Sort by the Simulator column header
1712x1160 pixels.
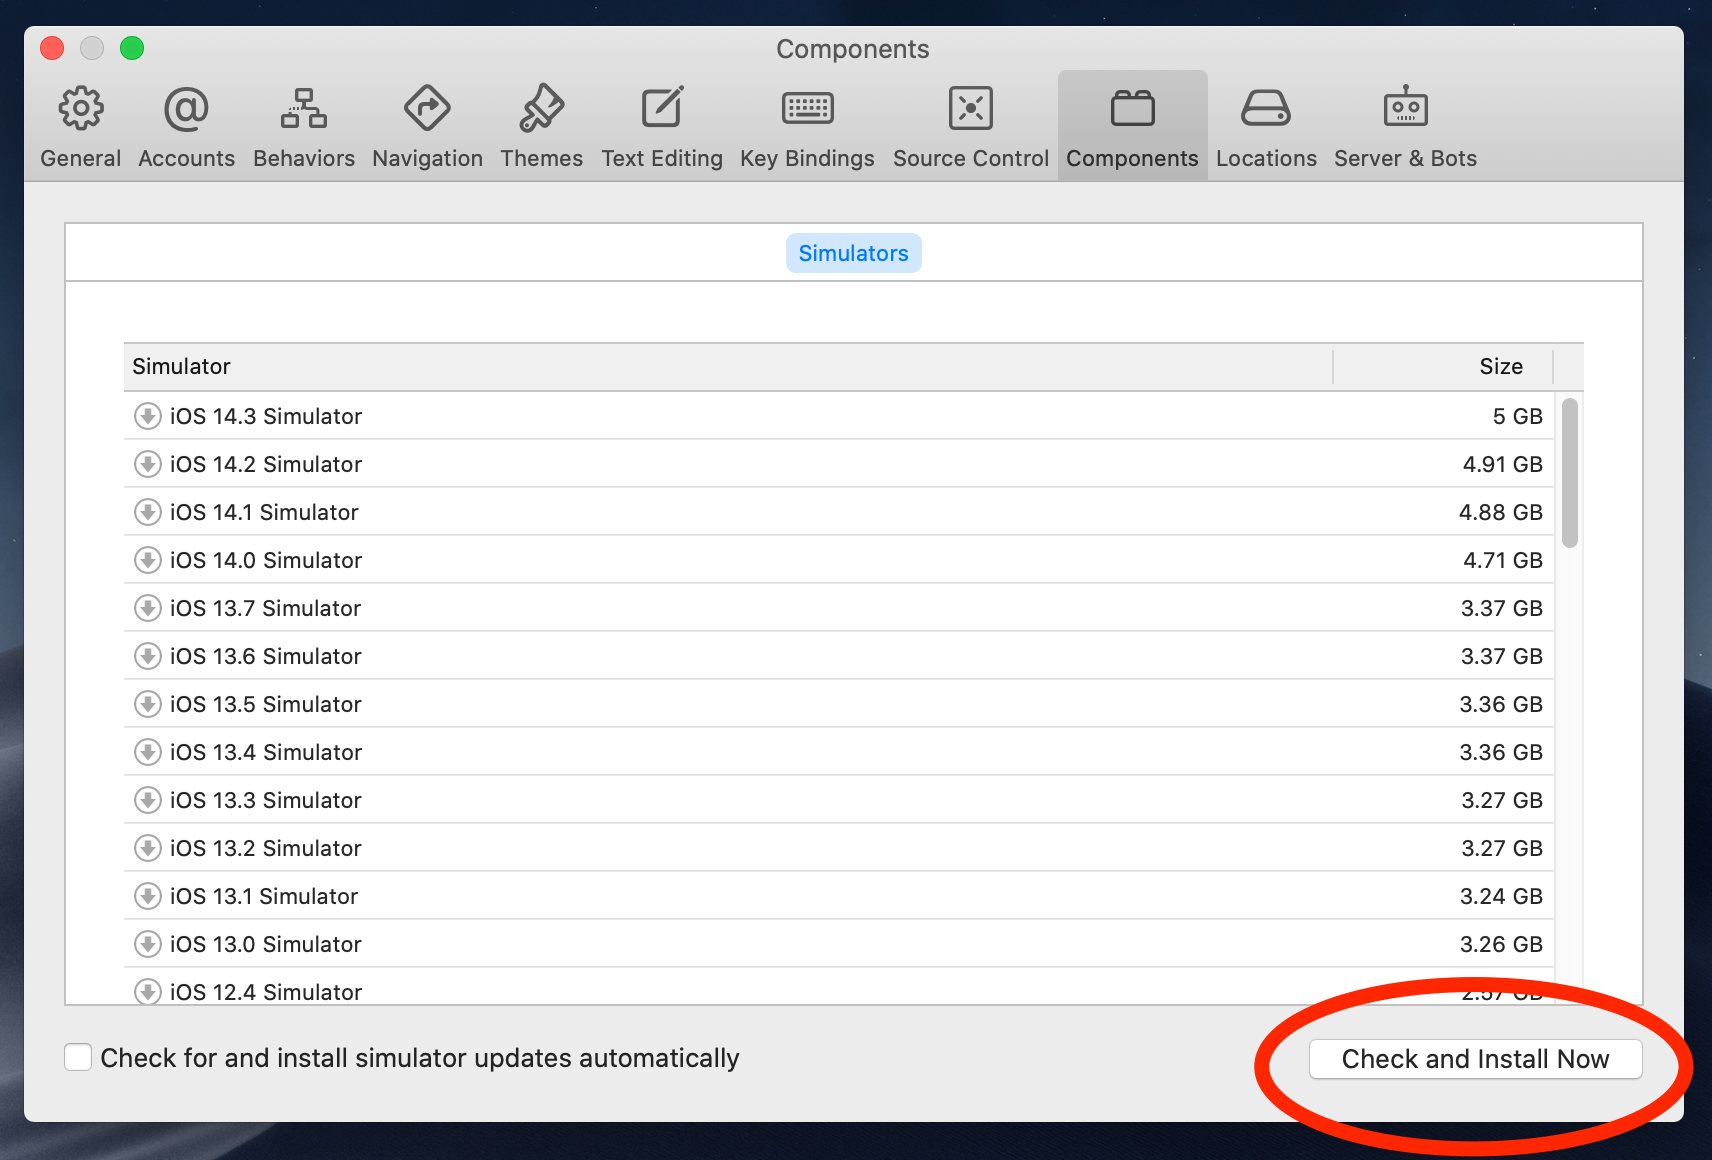click(x=728, y=367)
